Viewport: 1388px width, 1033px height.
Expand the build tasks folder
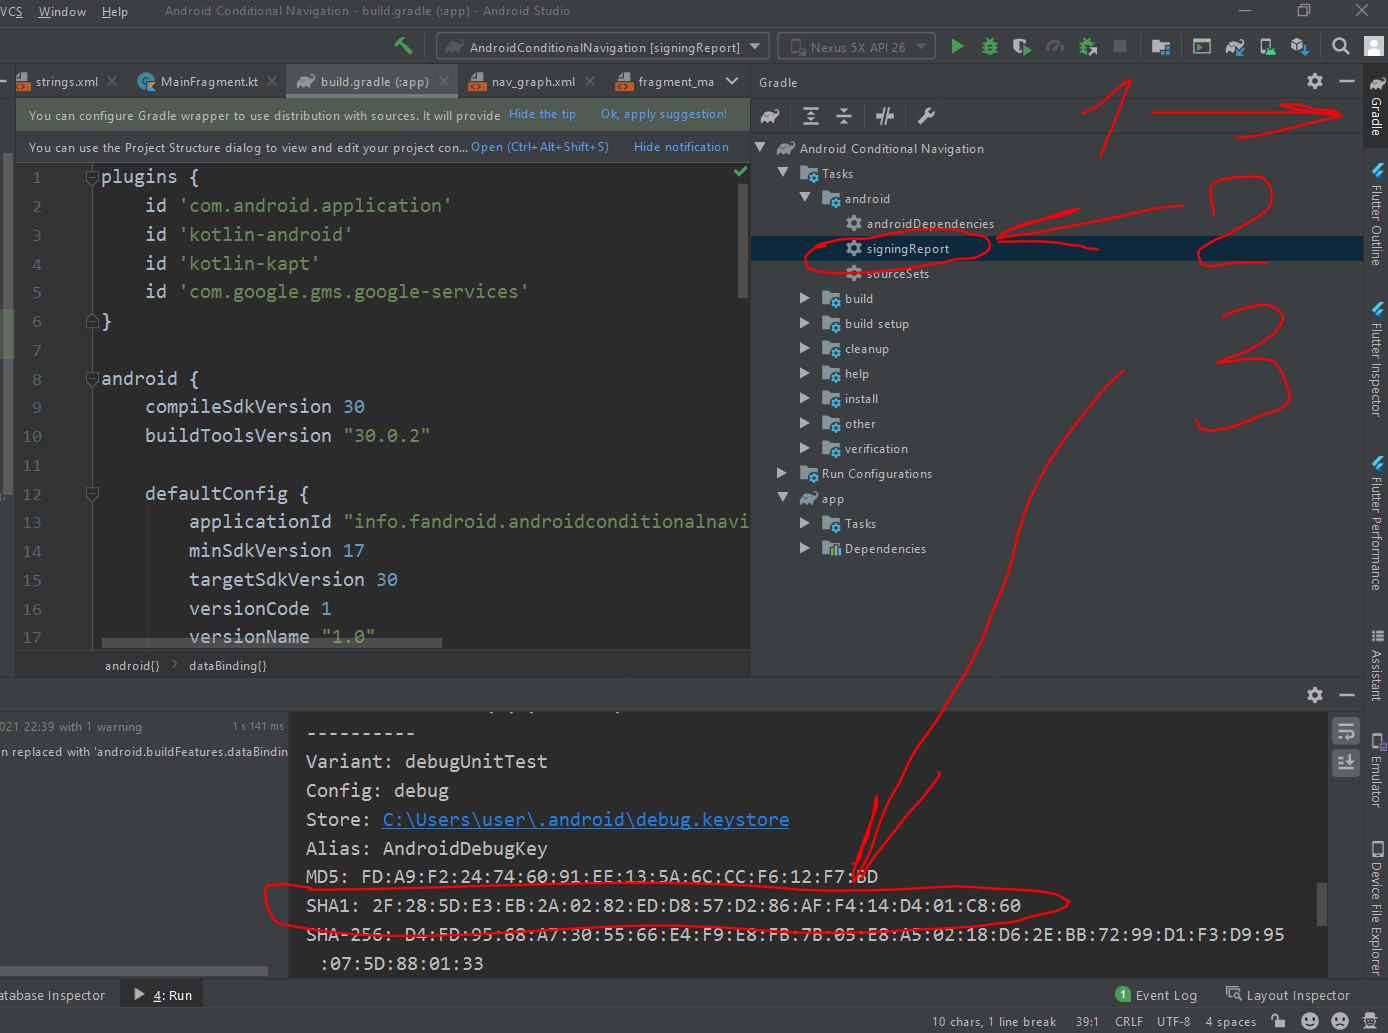805,298
